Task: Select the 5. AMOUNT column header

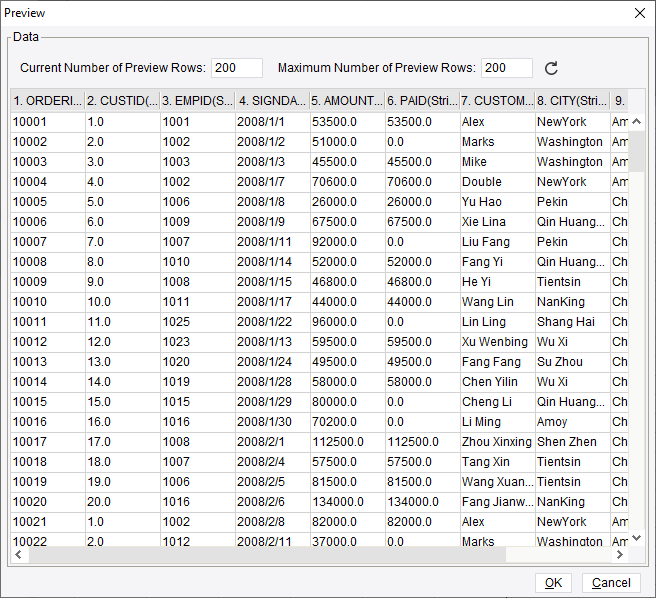Action: [x=347, y=101]
